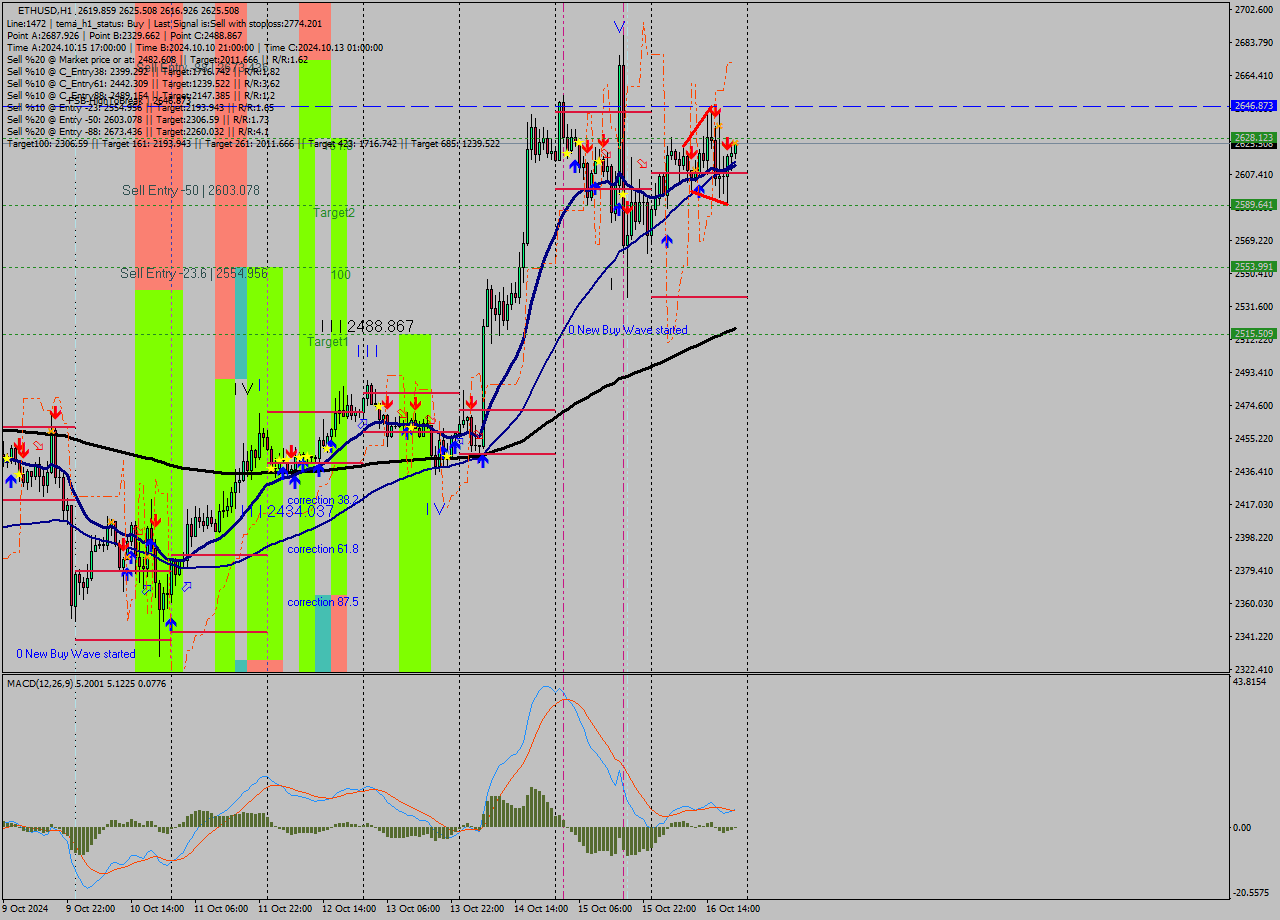
Task: Click the Target1 label on chart
Action: [327, 342]
